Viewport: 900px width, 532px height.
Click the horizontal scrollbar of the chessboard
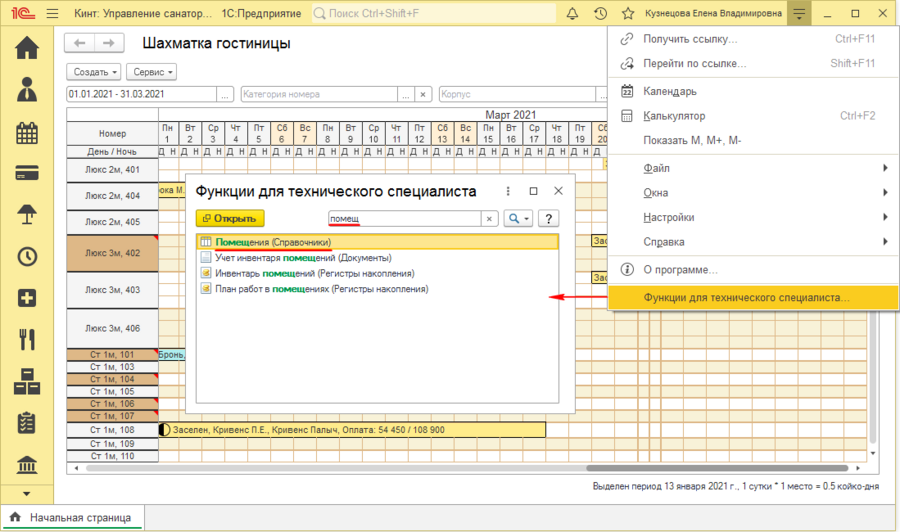point(717,468)
